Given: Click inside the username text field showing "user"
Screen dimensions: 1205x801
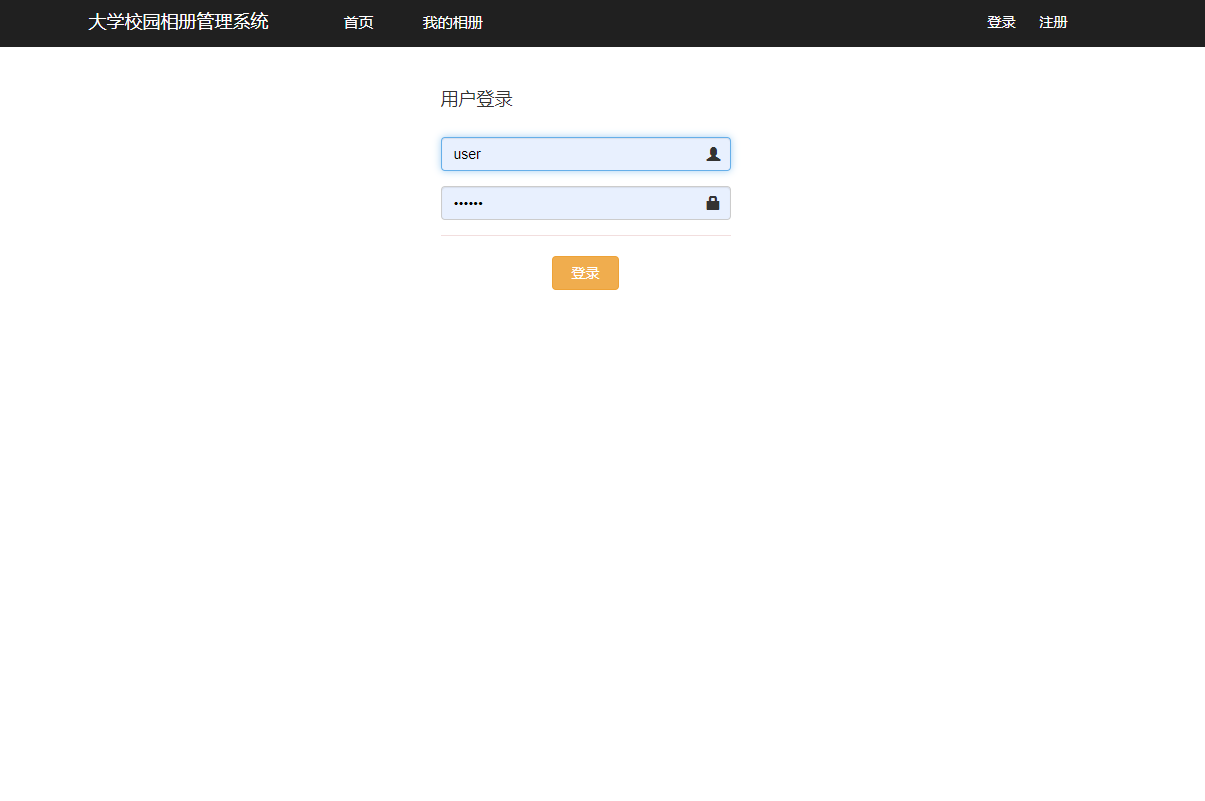Looking at the screenshot, I should coord(560,154).
